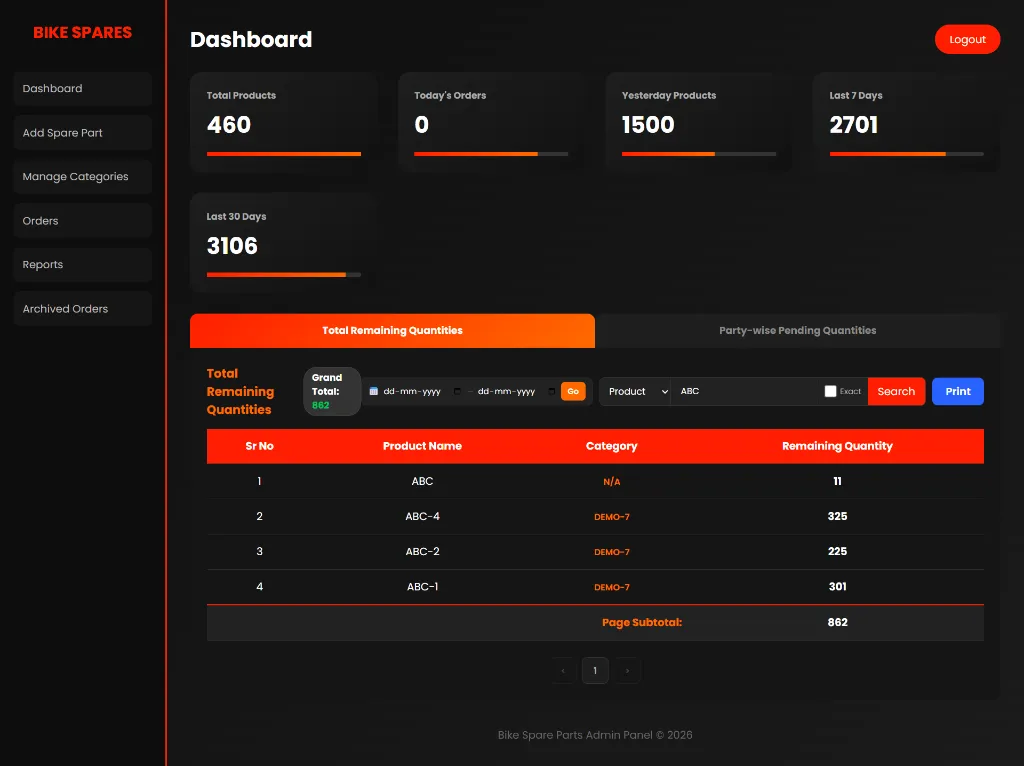Click the Last 30 Days progress bar

[x=283, y=275]
